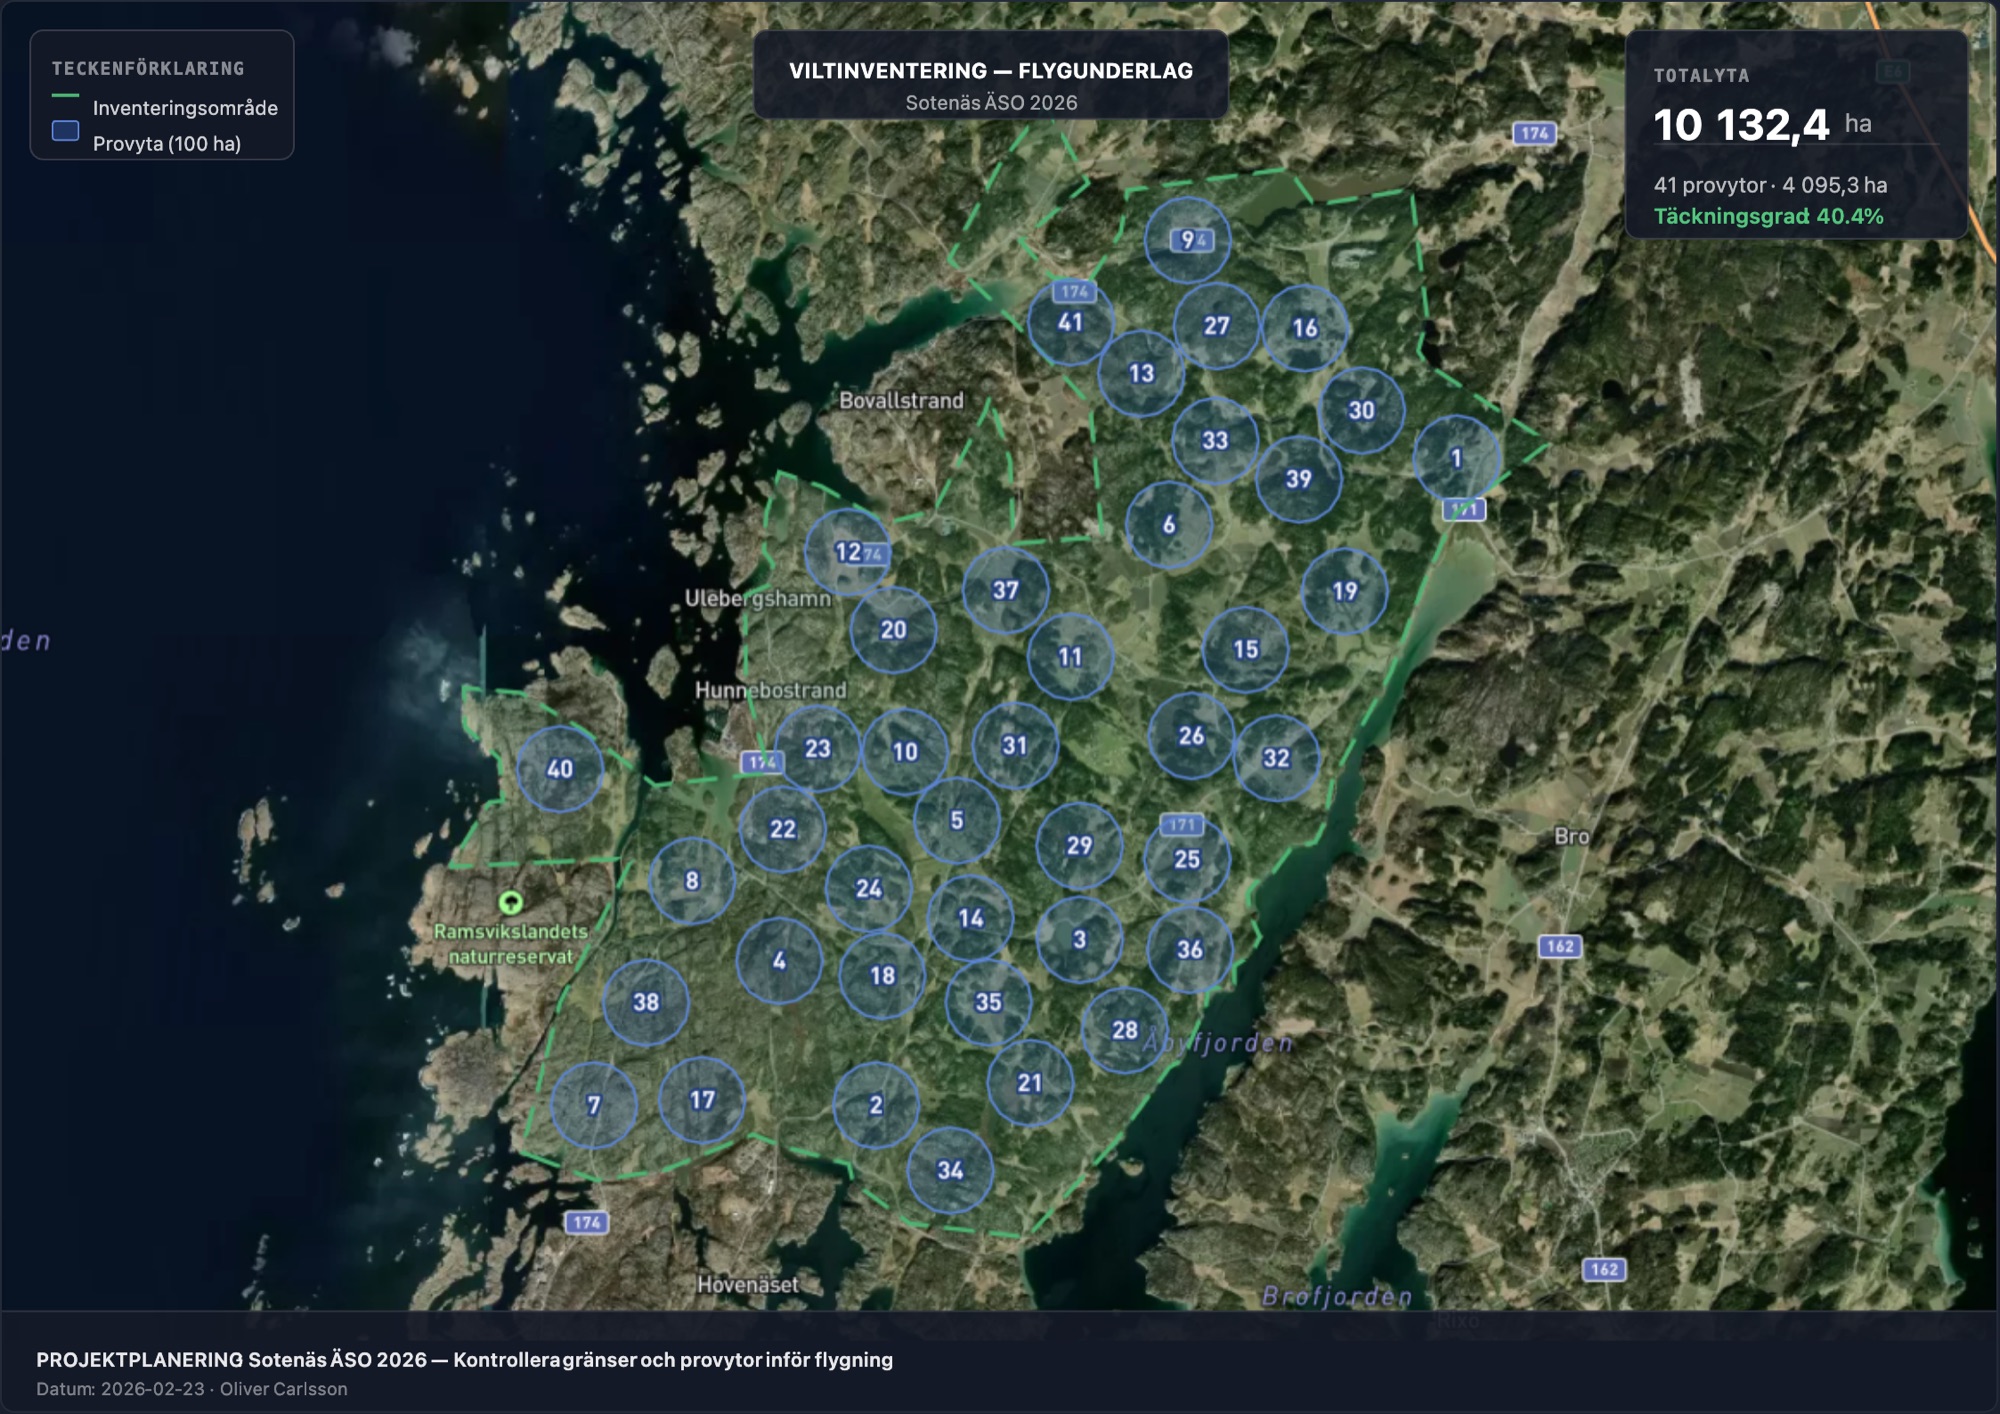Click the Viltinventering — Flygunderlag title panel
Viewport: 2000px width, 1414px height.
click(x=990, y=75)
